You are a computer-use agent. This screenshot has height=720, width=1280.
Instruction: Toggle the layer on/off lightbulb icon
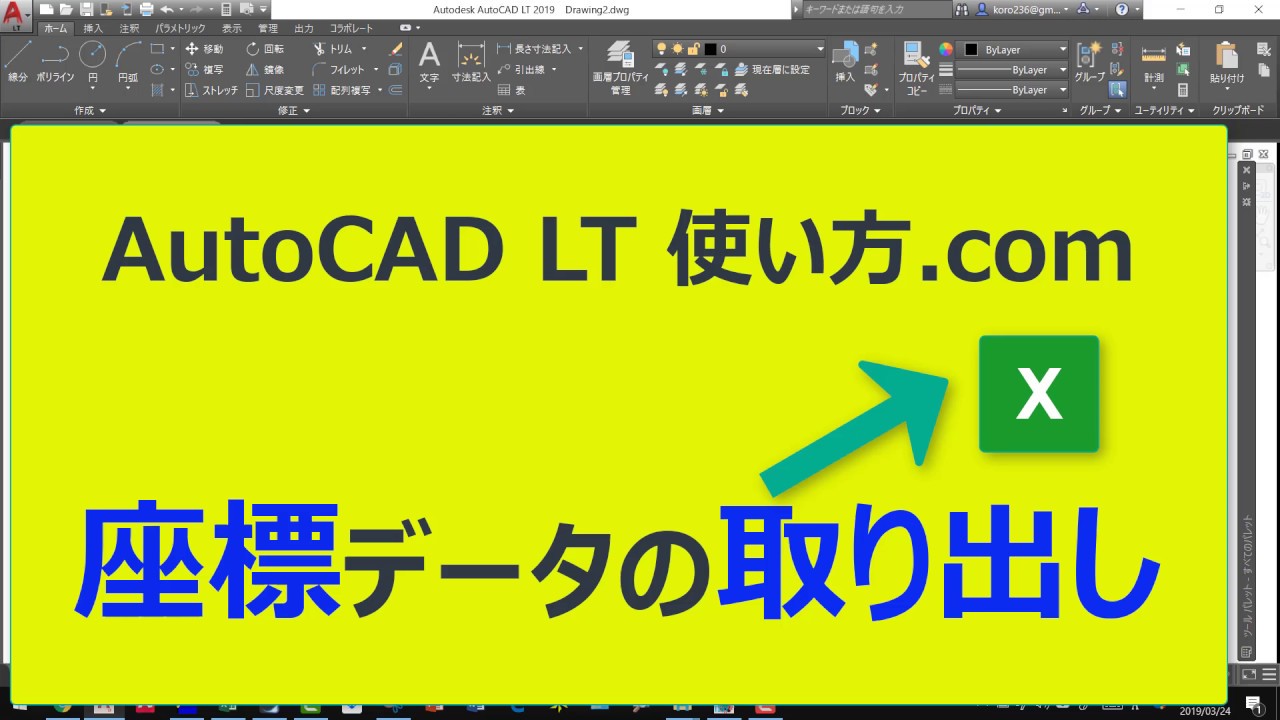[x=661, y=49]
